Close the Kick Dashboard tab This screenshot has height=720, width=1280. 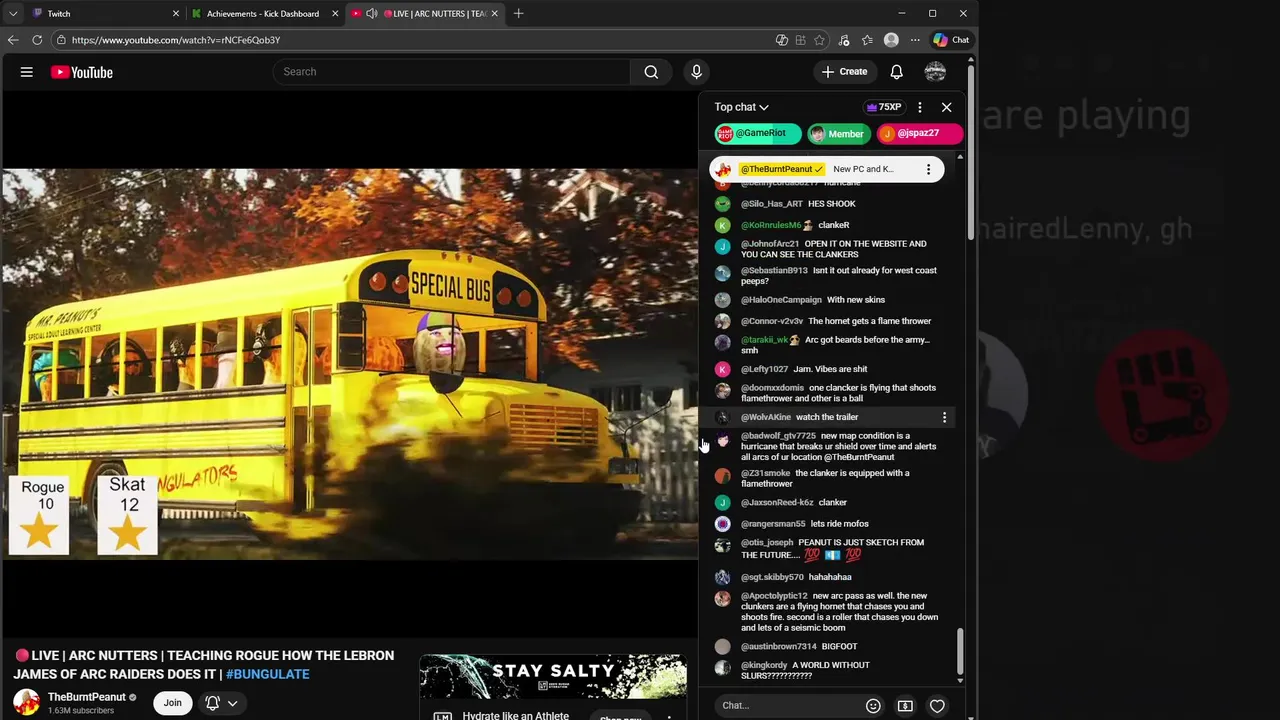pyautogui.click(x=335, y=13)
